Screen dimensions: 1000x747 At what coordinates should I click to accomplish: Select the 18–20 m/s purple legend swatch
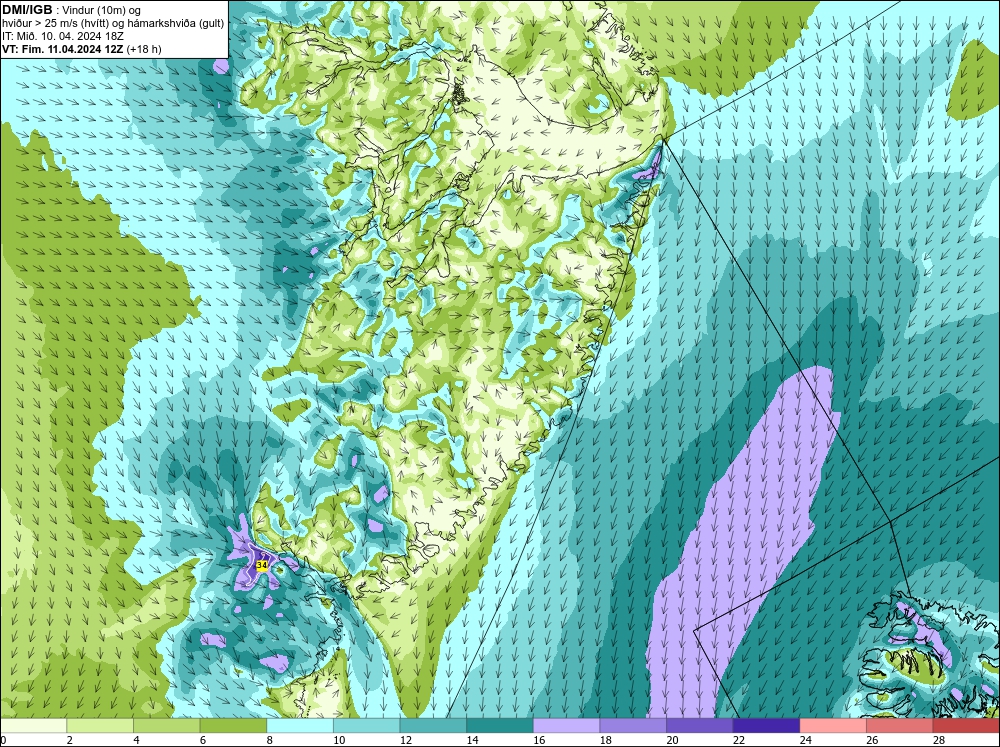tap(633, 726)
